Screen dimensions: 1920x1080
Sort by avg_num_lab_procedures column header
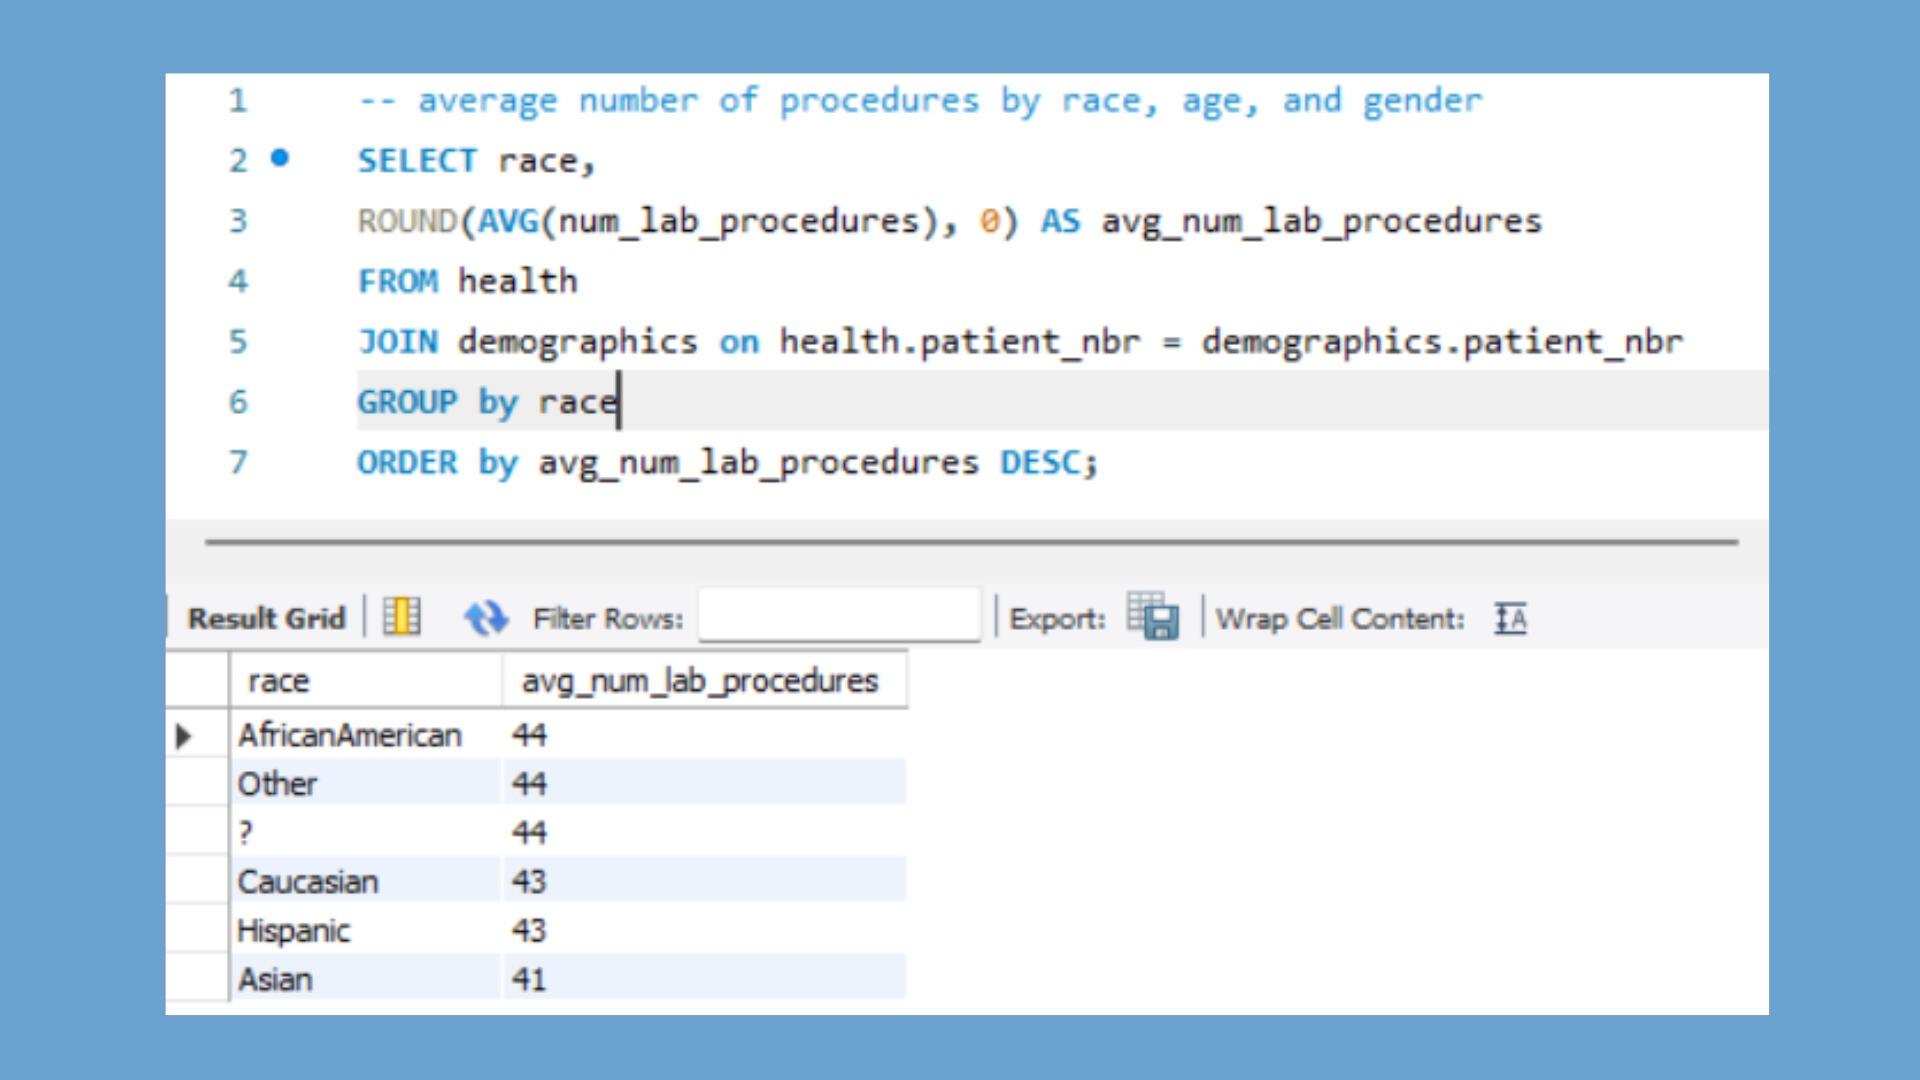point(700,681)
